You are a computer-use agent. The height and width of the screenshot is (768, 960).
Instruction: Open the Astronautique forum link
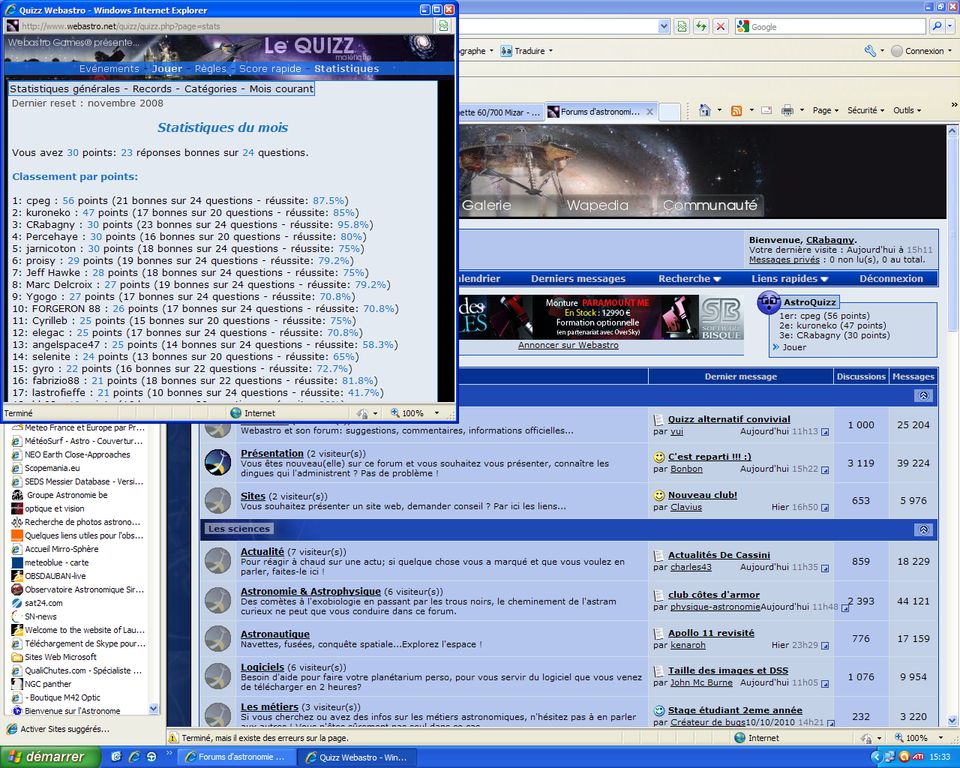pyautogui.click(x=275, y=634)
